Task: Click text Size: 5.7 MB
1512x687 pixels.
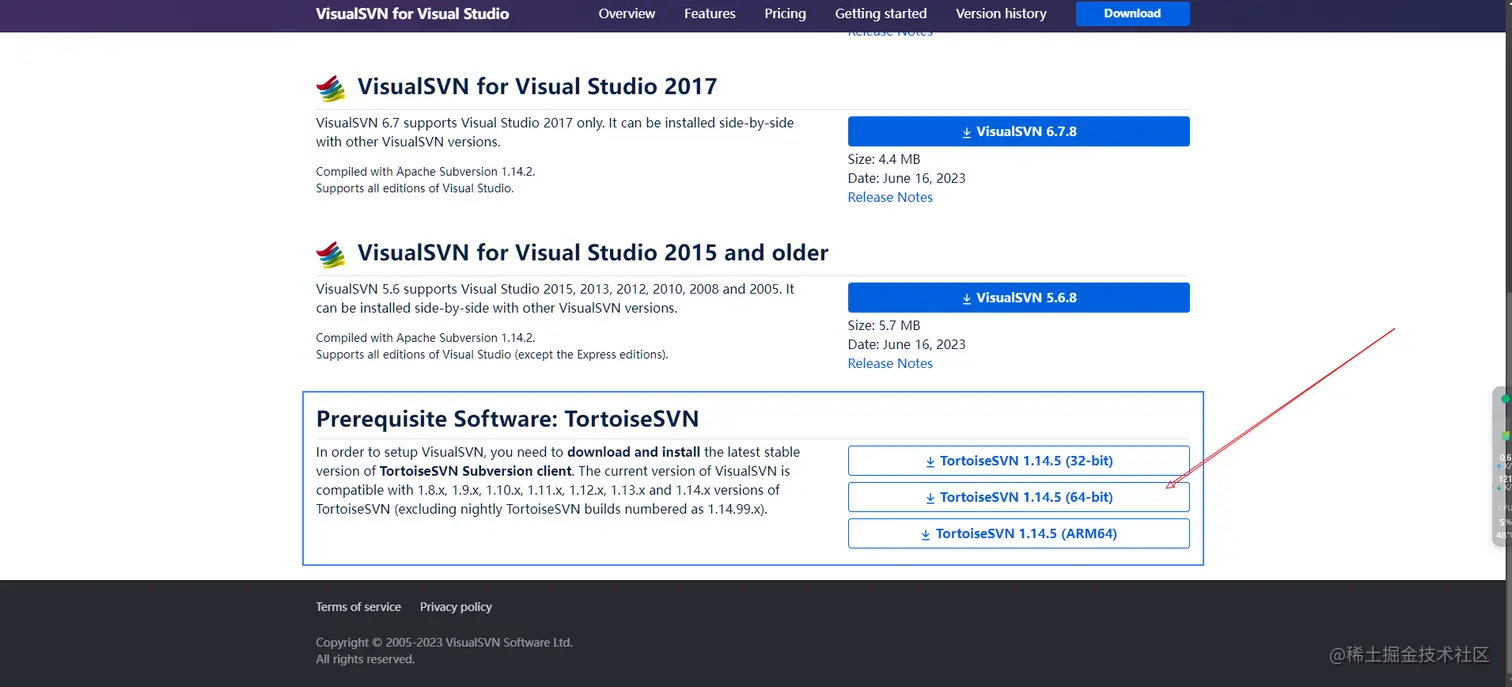Action: click(x=884, y=325)
